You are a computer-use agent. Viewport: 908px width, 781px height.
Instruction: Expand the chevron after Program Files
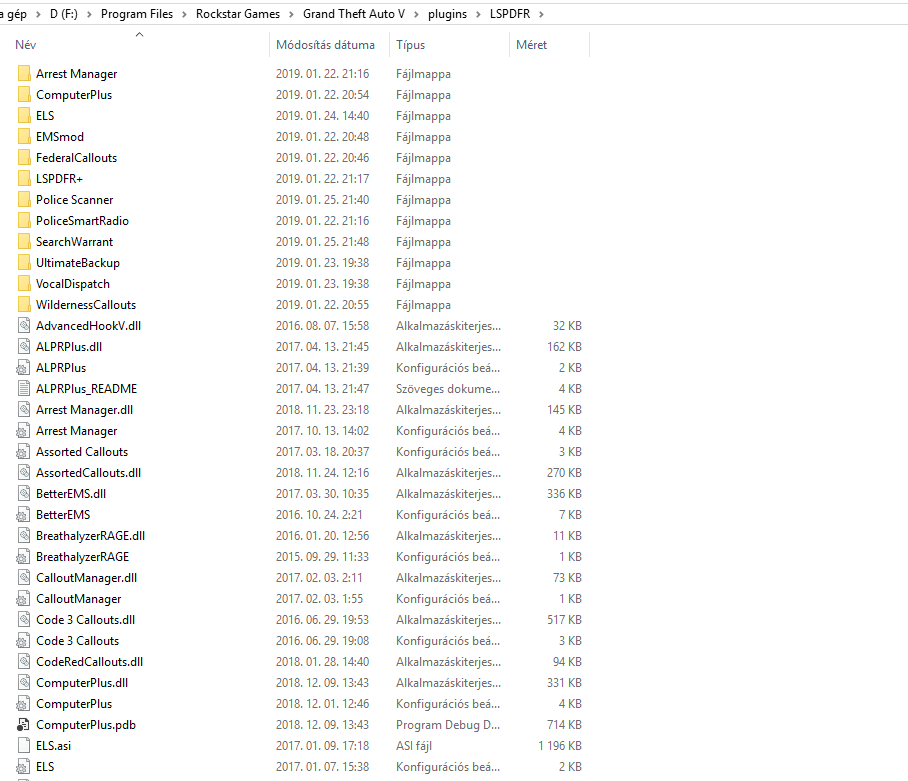pyautogui.click(x=184, y=14)
